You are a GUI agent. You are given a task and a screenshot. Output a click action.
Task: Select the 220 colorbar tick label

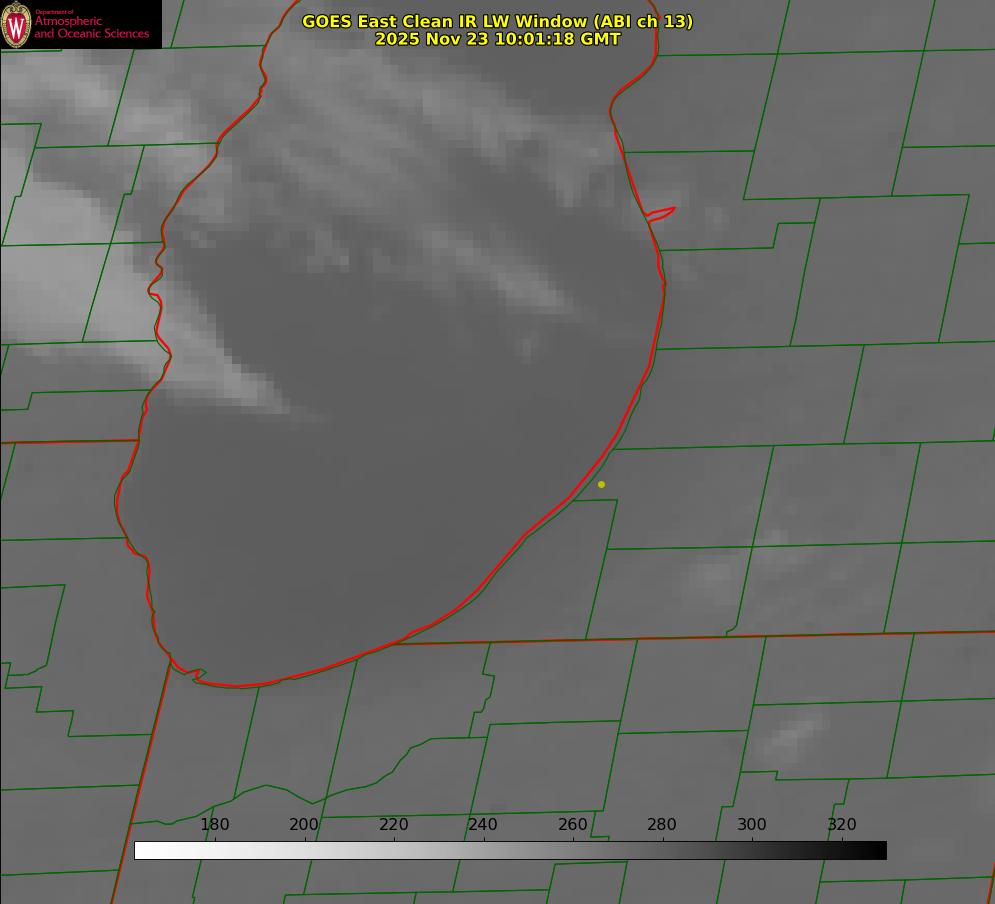coord(394,825)
